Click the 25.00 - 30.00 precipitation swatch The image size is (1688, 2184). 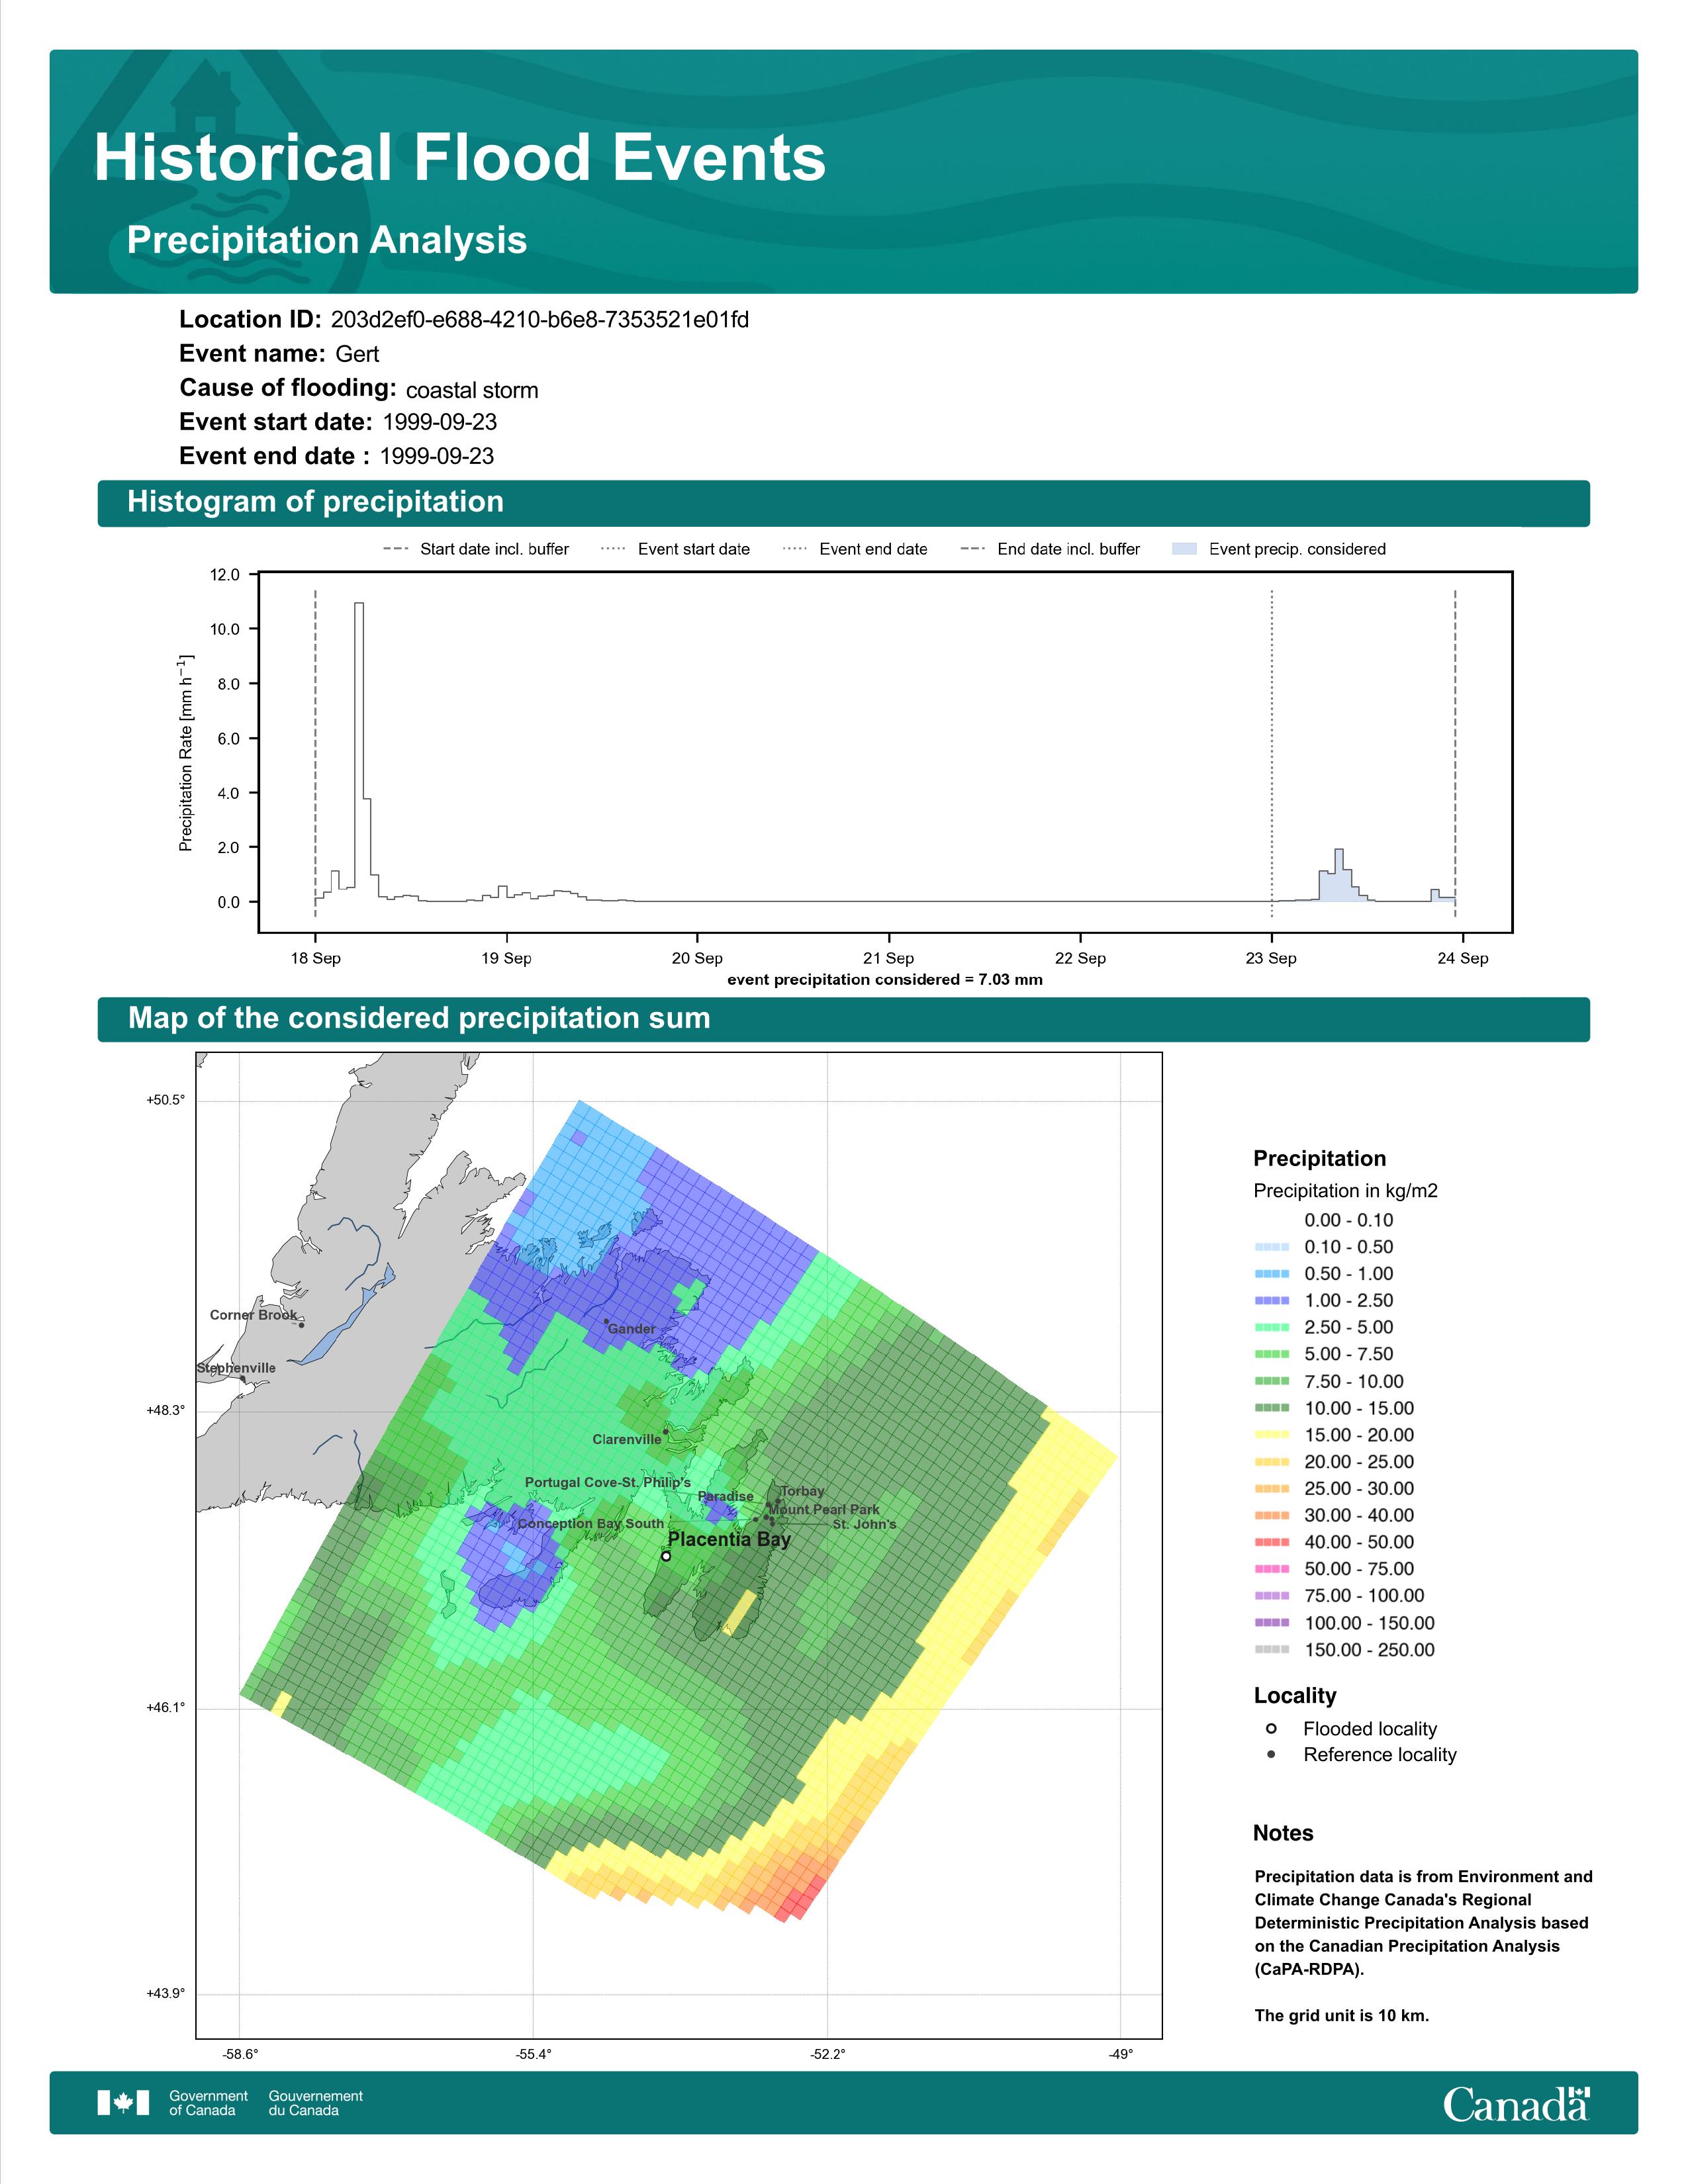1272,1489
